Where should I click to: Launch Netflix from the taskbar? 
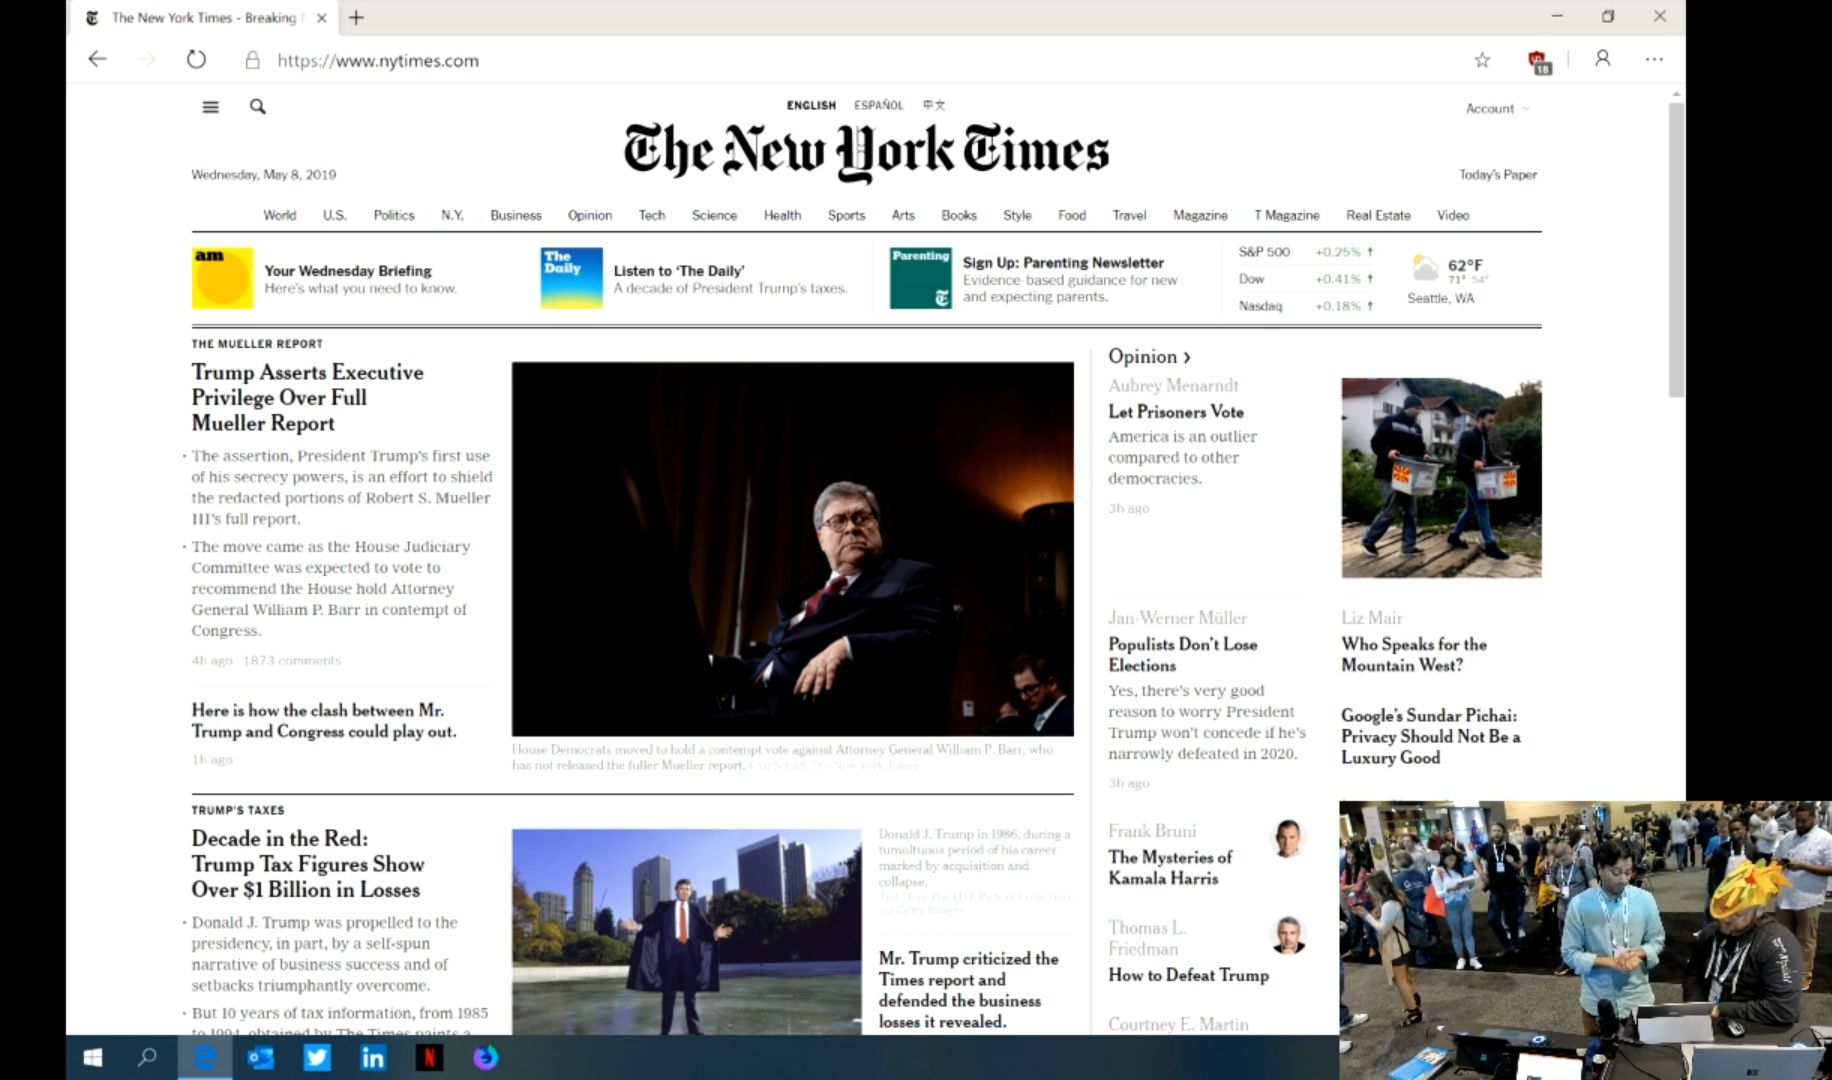click(429, 1057)
